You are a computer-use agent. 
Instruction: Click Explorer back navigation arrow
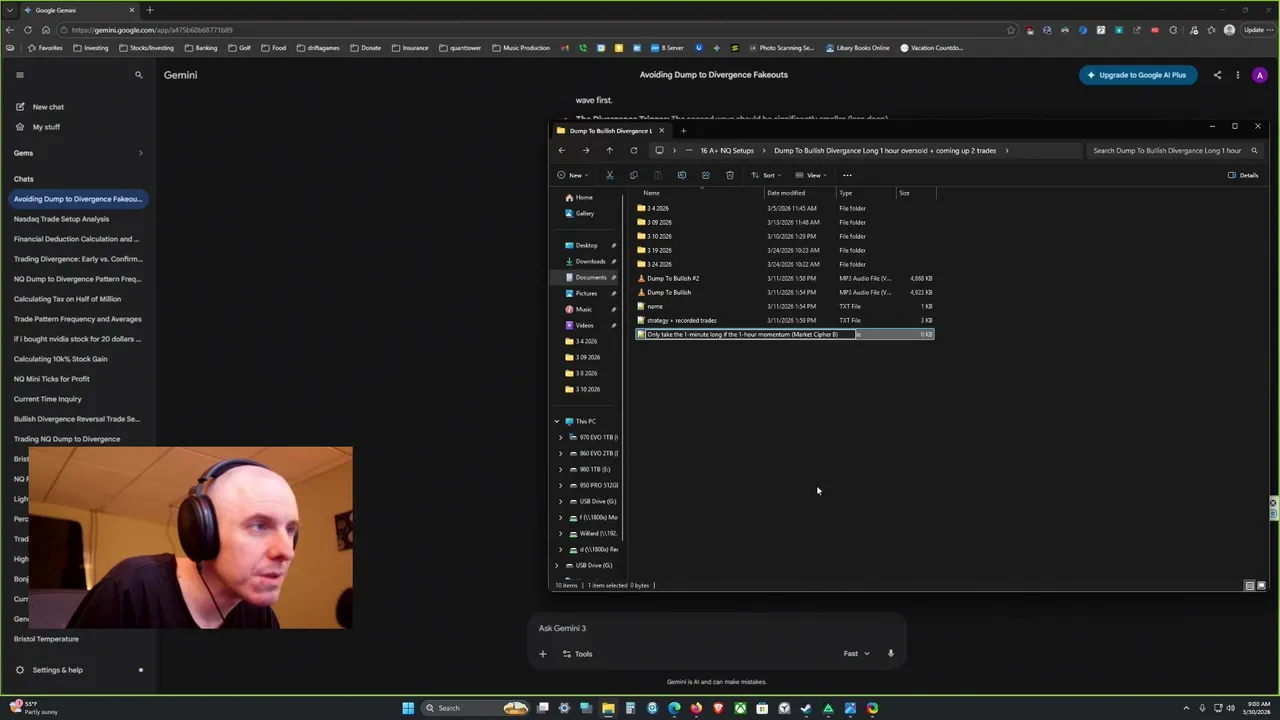pyautogui.click(x=562, y=151)
